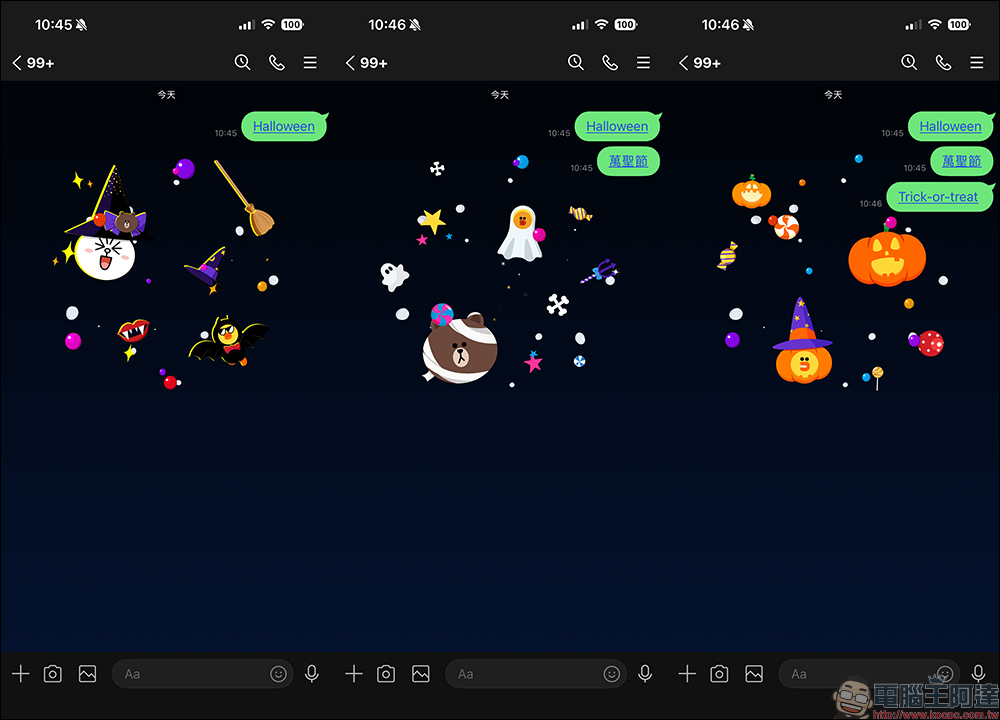Tap the microphone icon on the left phone

(x=312, y=674)
